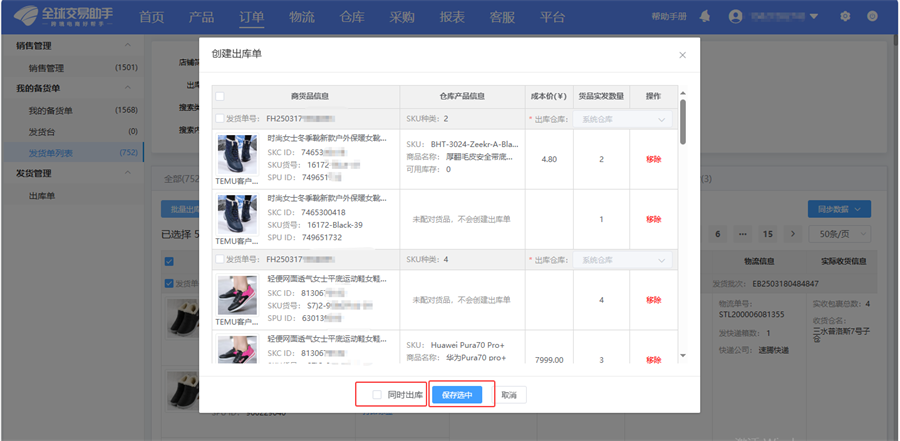Collapse the 我的备货单 sidebar group
Viewport: 900px width, 441px height.
click(127, 88)
